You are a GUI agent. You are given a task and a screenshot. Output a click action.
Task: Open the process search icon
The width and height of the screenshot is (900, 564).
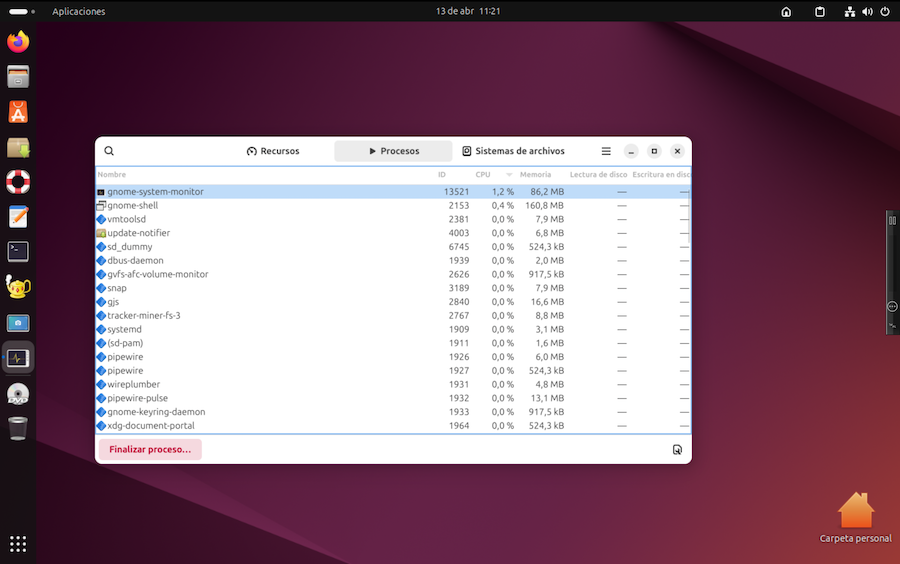coord(109,151)
